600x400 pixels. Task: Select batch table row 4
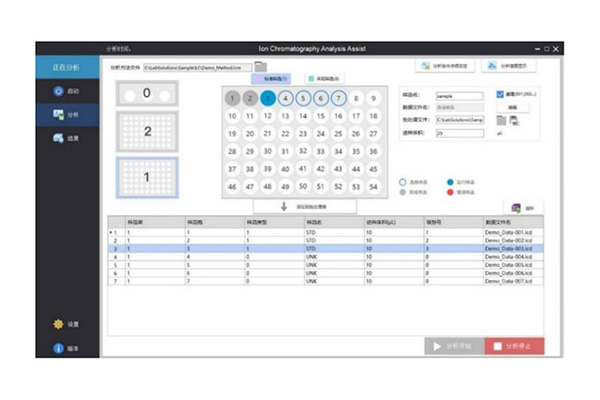coord(326,257)
